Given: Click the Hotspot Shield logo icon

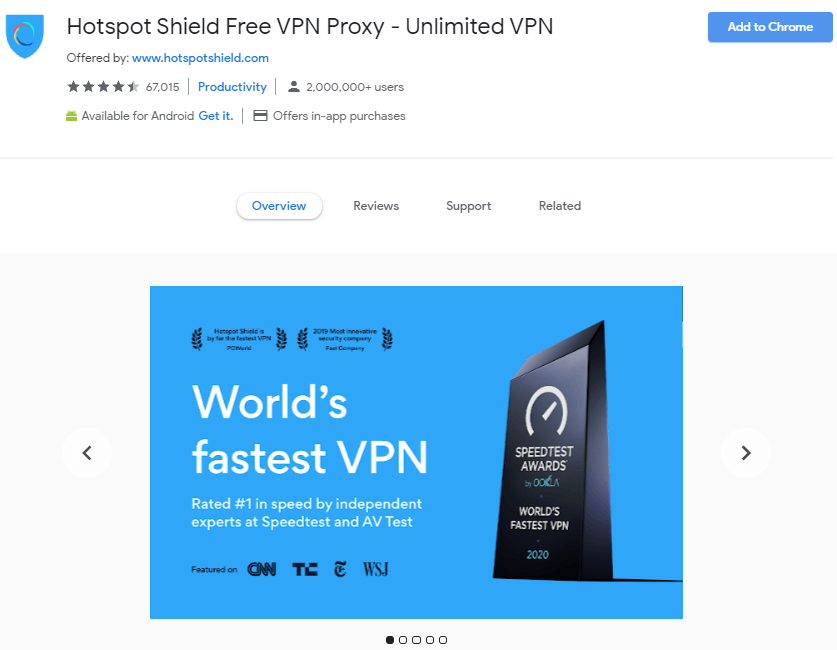Looking at the screenshot, I should tap(25, 36).
